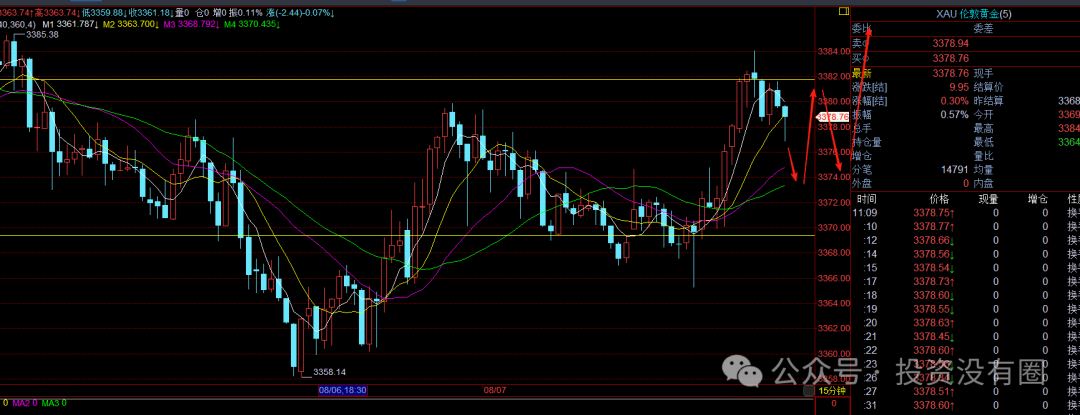Viewport: 1080px width, 415px height.
Task: Click the 最低 label
Action: (983, 142)
